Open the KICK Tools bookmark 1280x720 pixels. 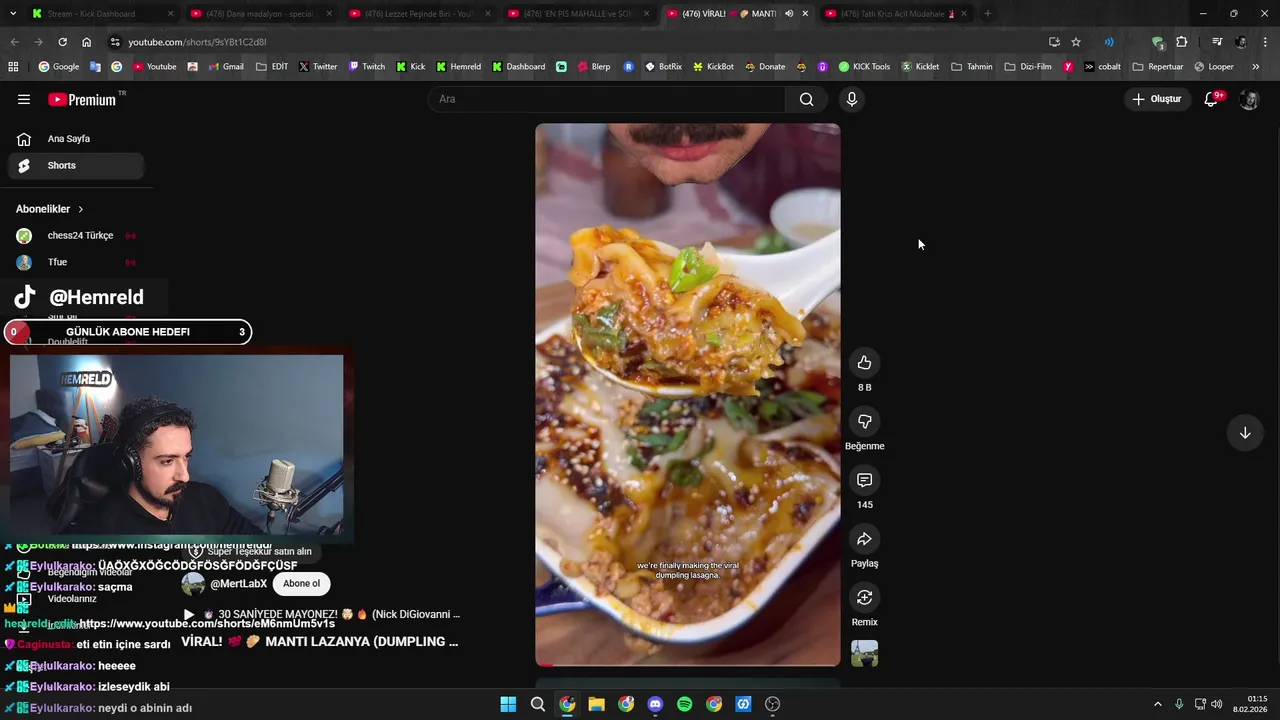[x=864, y=67]
